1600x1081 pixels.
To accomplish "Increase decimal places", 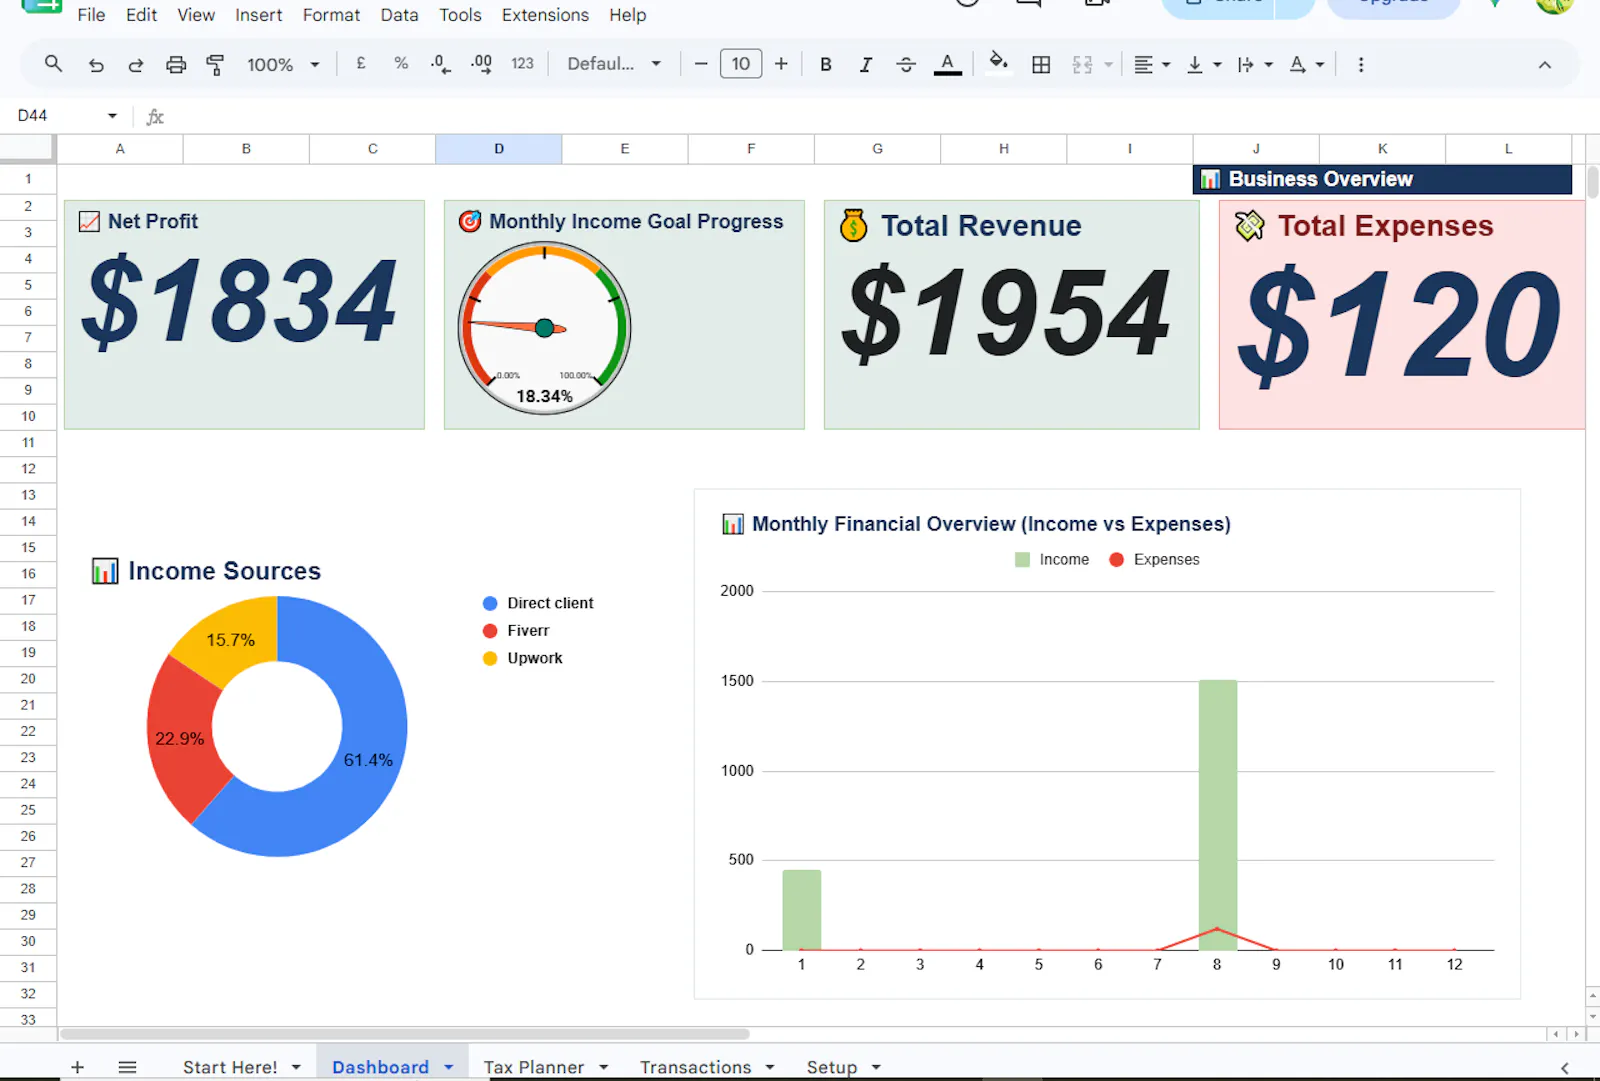I will point(481,64).
